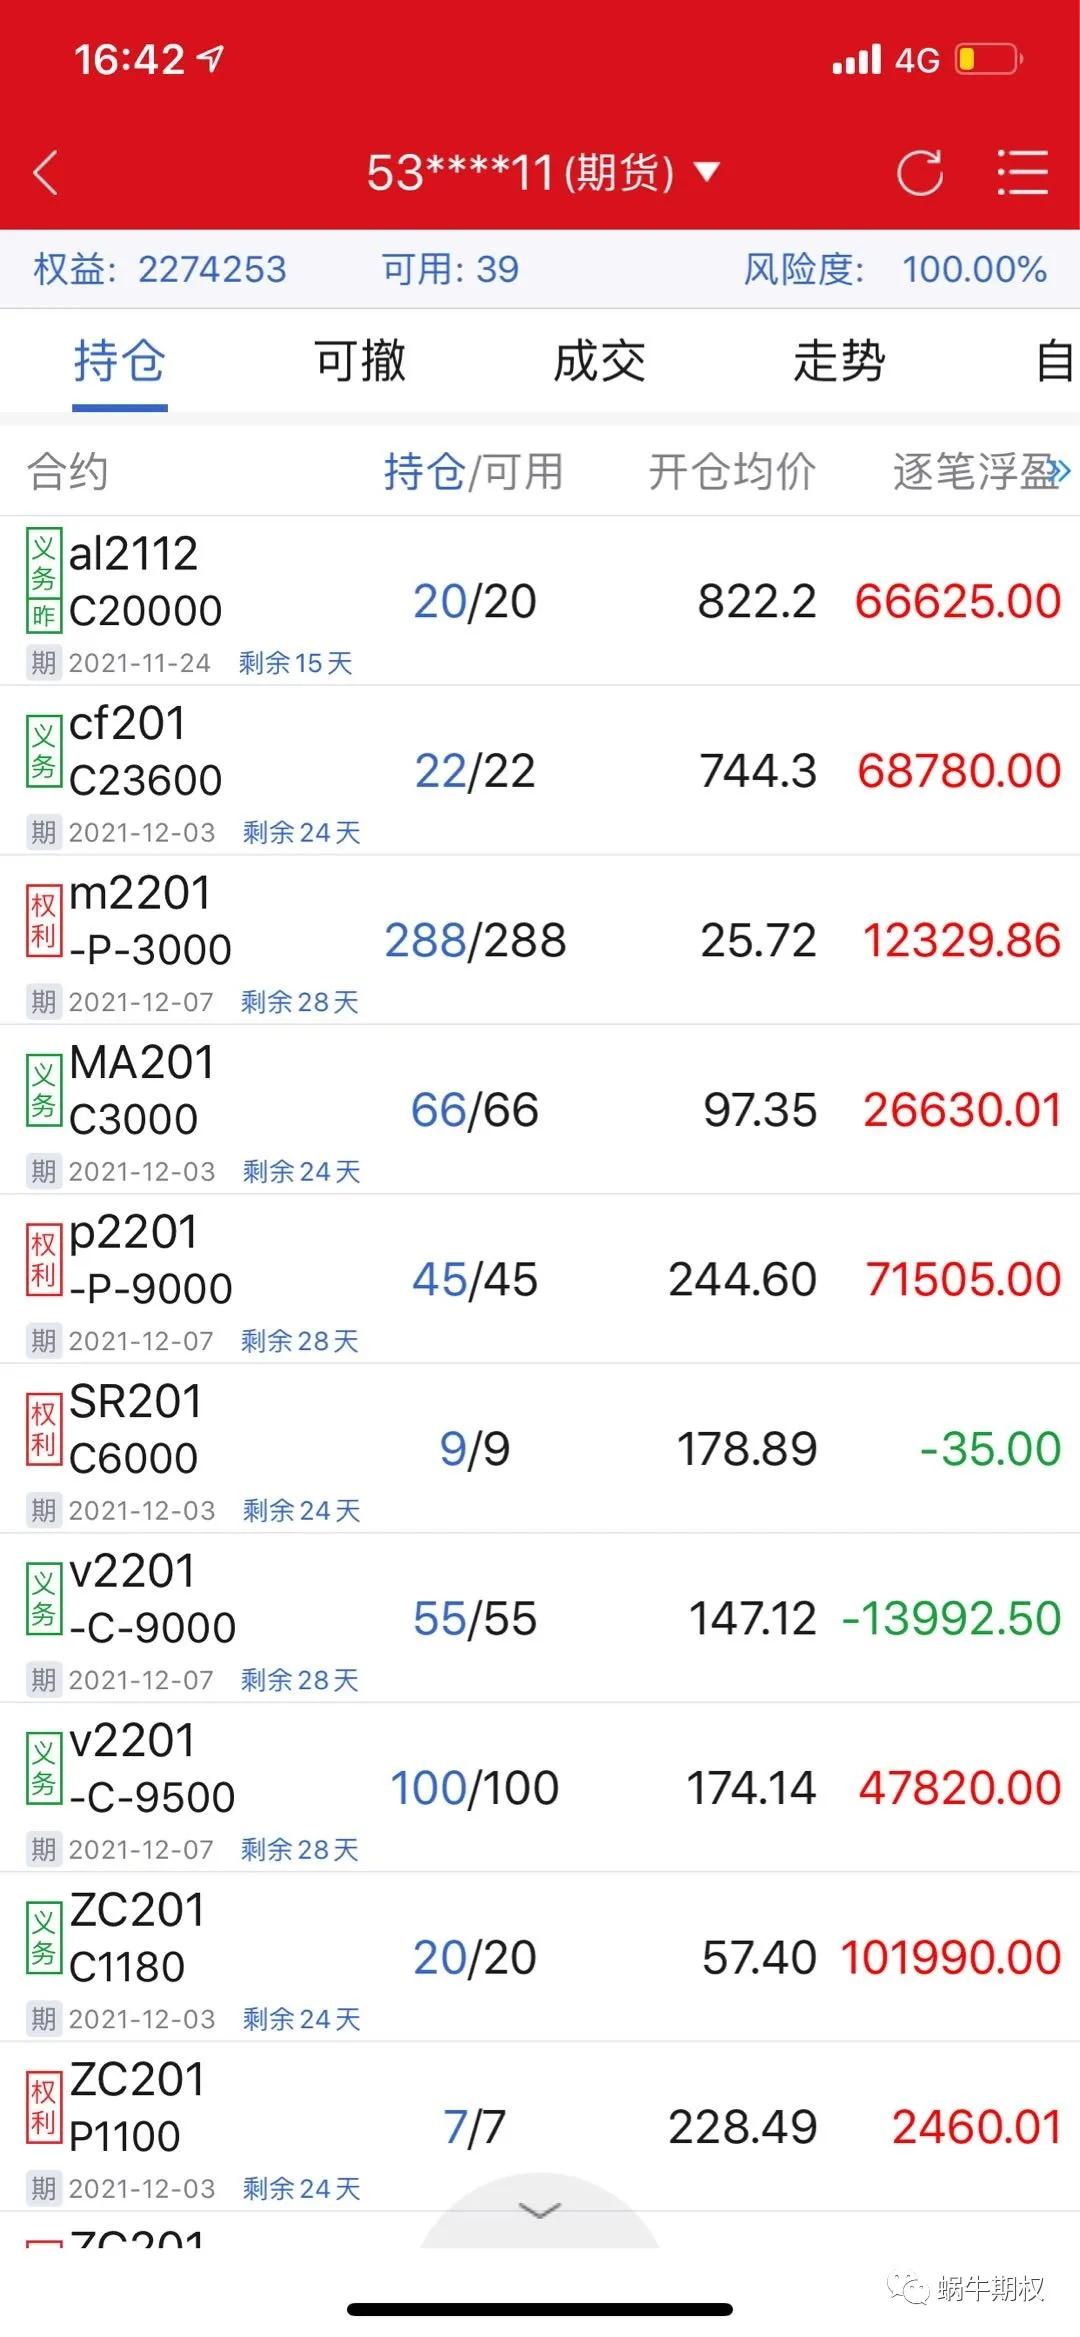Tap the 开仓均价 column header
Screen dimensions: 1080x2337
tap(732, 472)
